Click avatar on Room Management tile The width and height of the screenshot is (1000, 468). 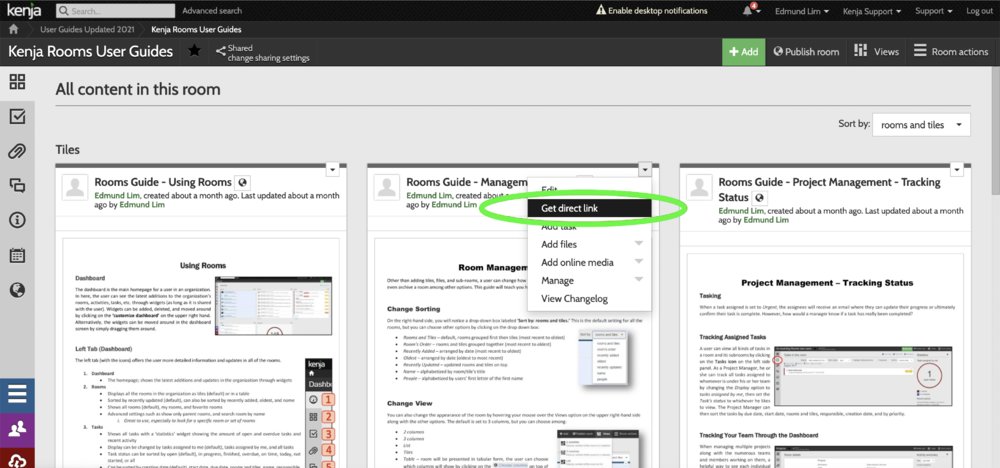point(387,187)
